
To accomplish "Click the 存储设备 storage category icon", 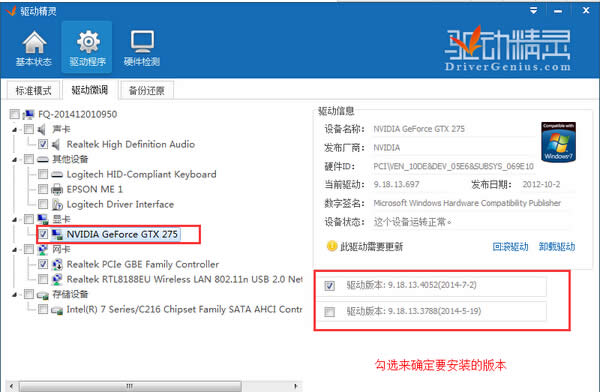I will click(42, 294).
